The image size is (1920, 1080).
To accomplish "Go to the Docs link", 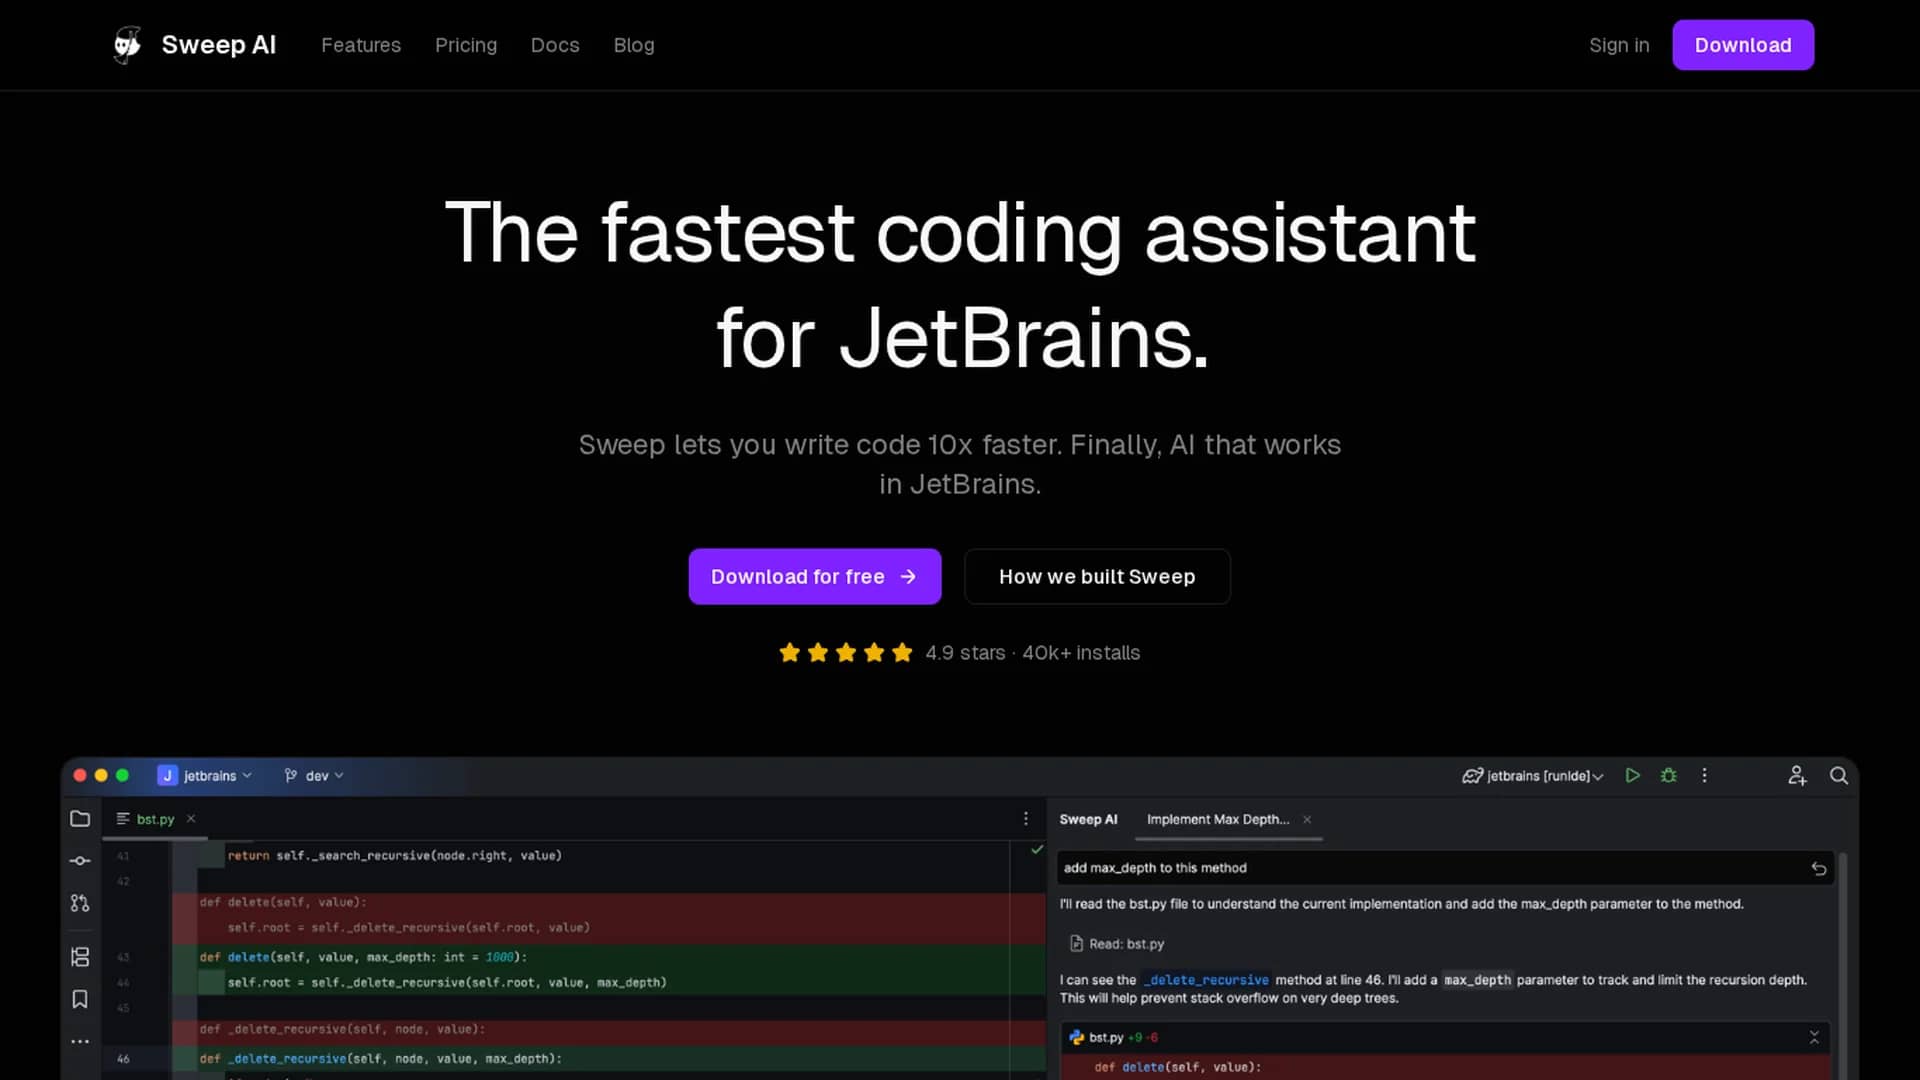I will coord(555,45).
